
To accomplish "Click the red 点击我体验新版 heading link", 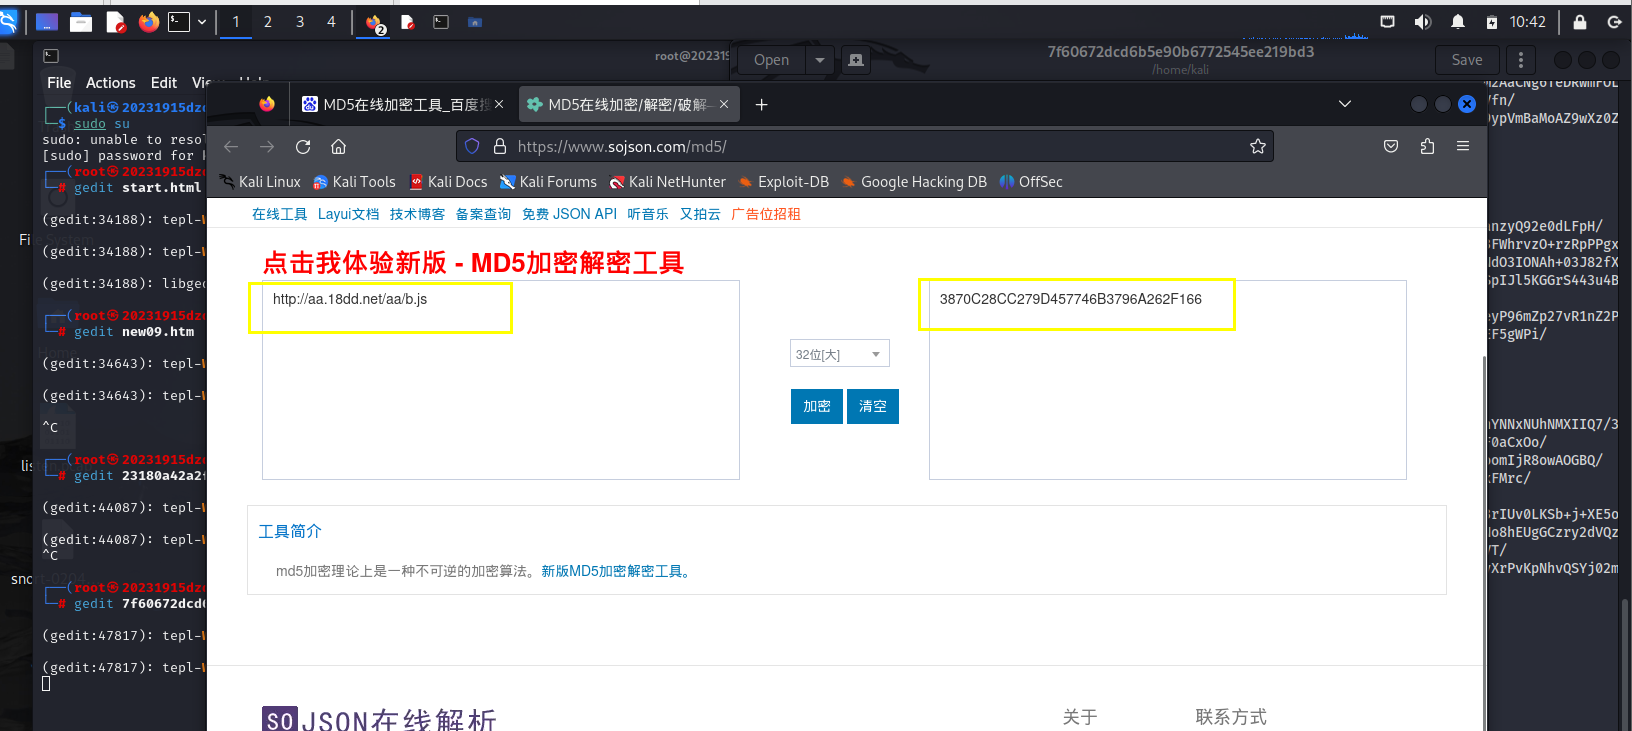I will tap(473, 263).
